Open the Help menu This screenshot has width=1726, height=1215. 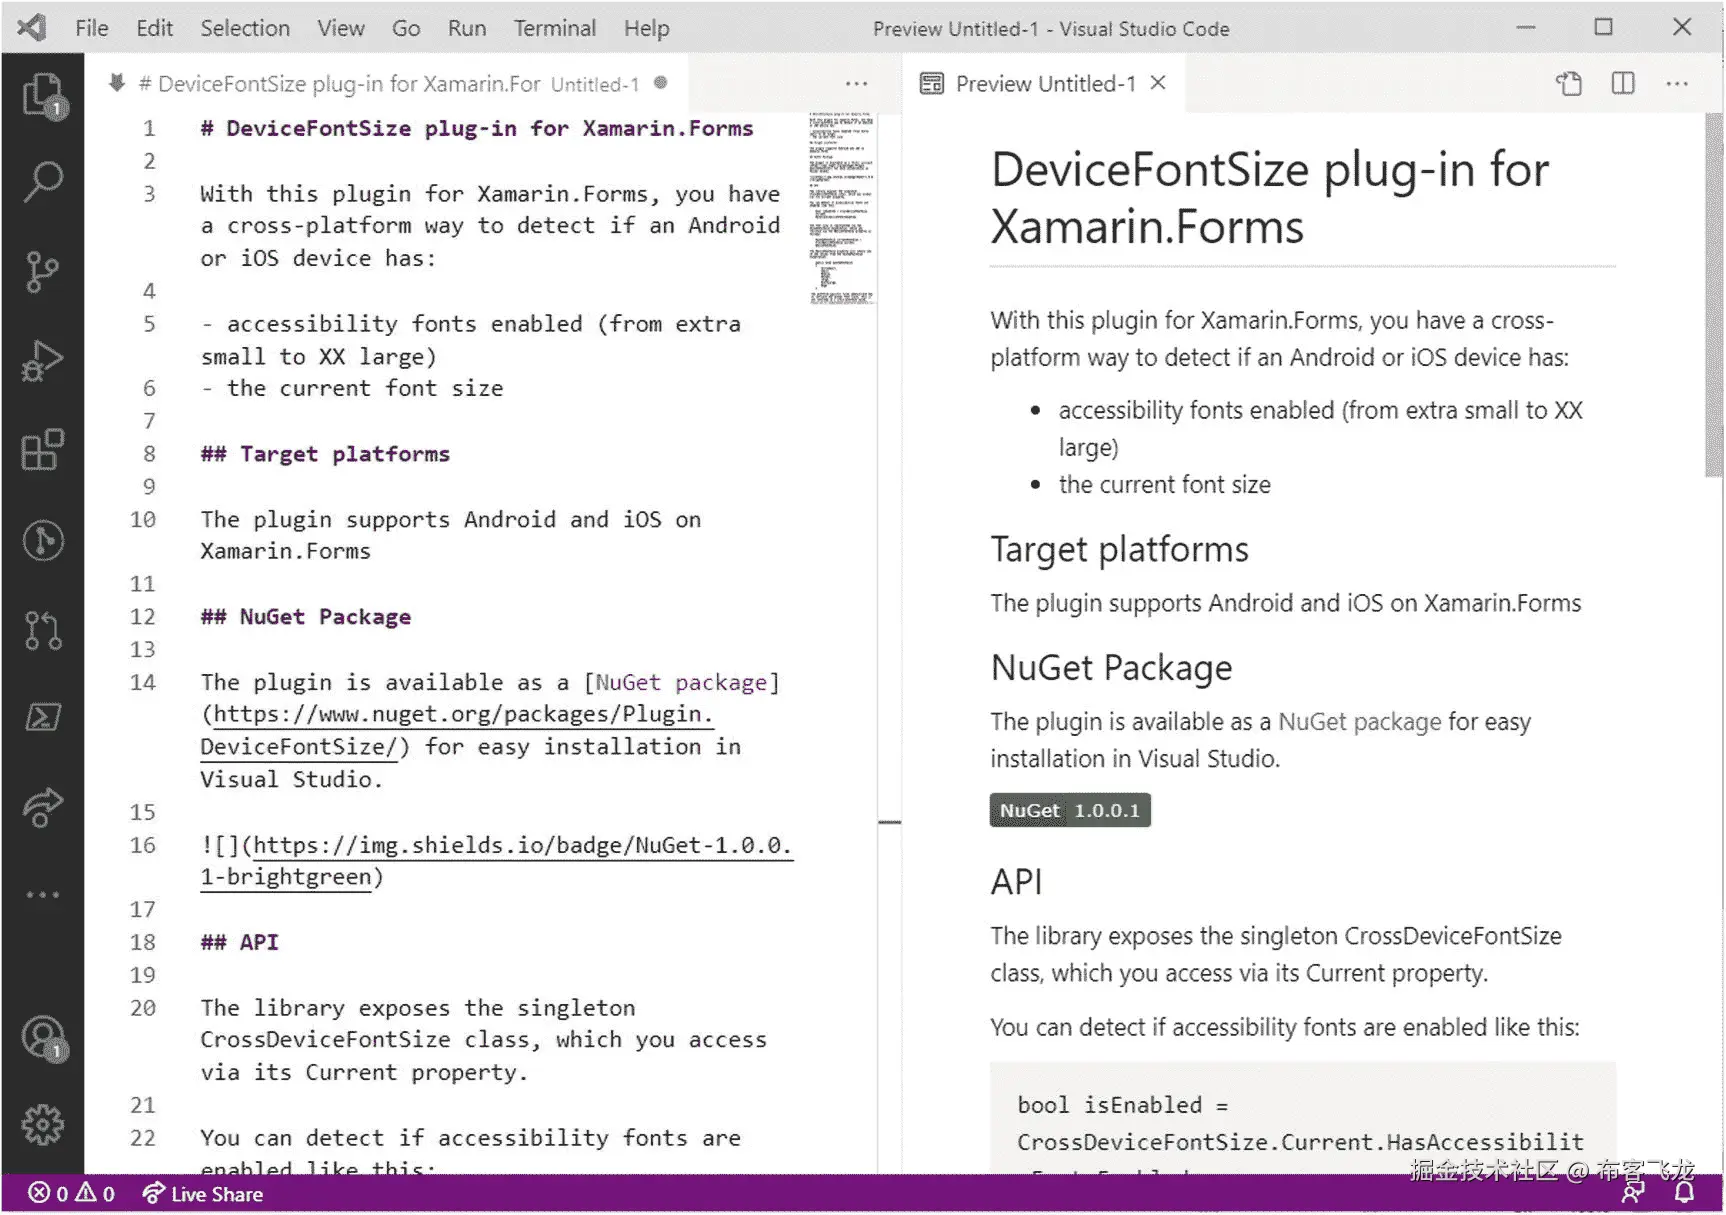coord(647,28)
